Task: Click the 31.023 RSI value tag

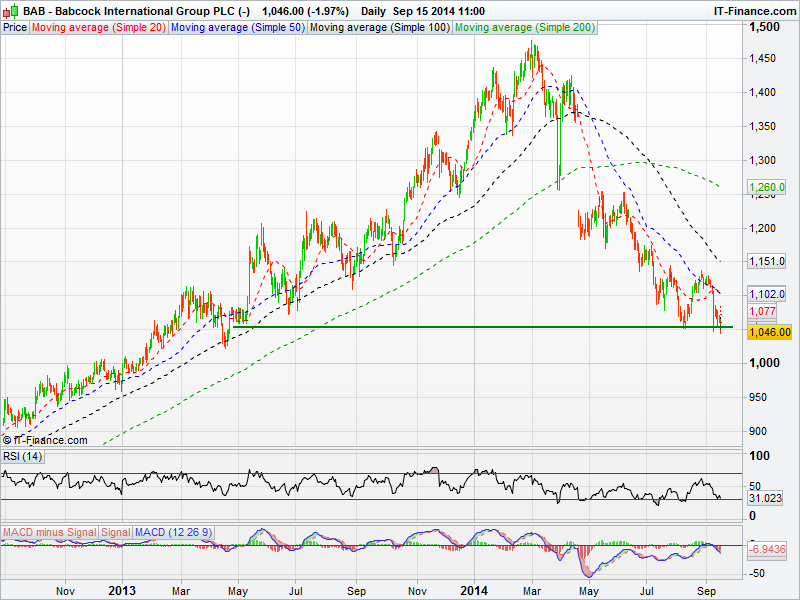Action: tap(765, 497)
